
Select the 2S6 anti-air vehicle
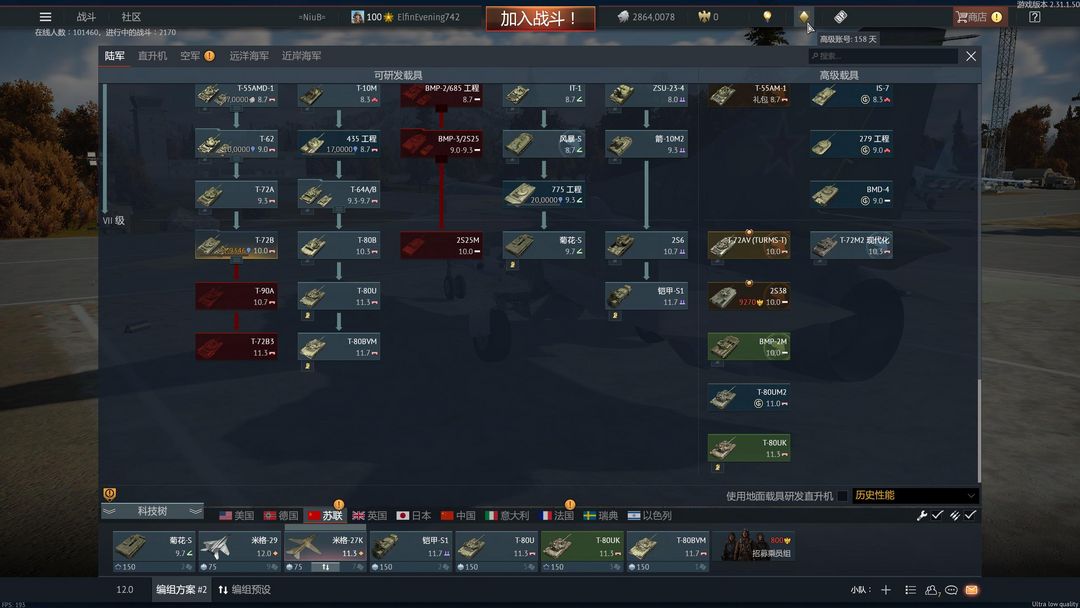tap(646, 245)
